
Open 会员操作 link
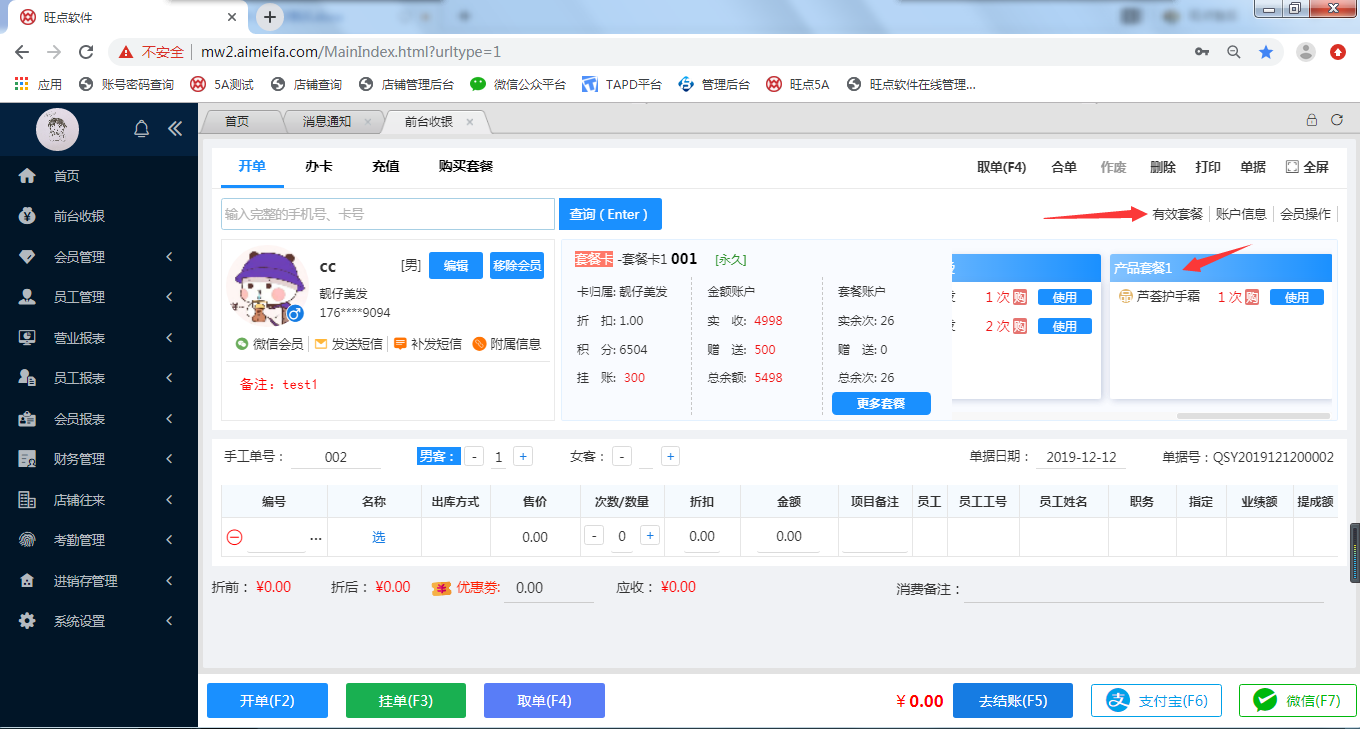click(x=1306, y=214)
